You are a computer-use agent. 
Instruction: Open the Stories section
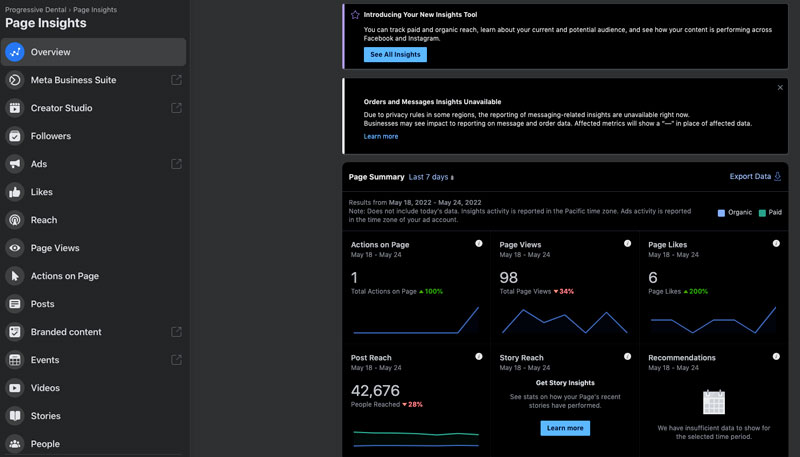[x=93, y=416]
